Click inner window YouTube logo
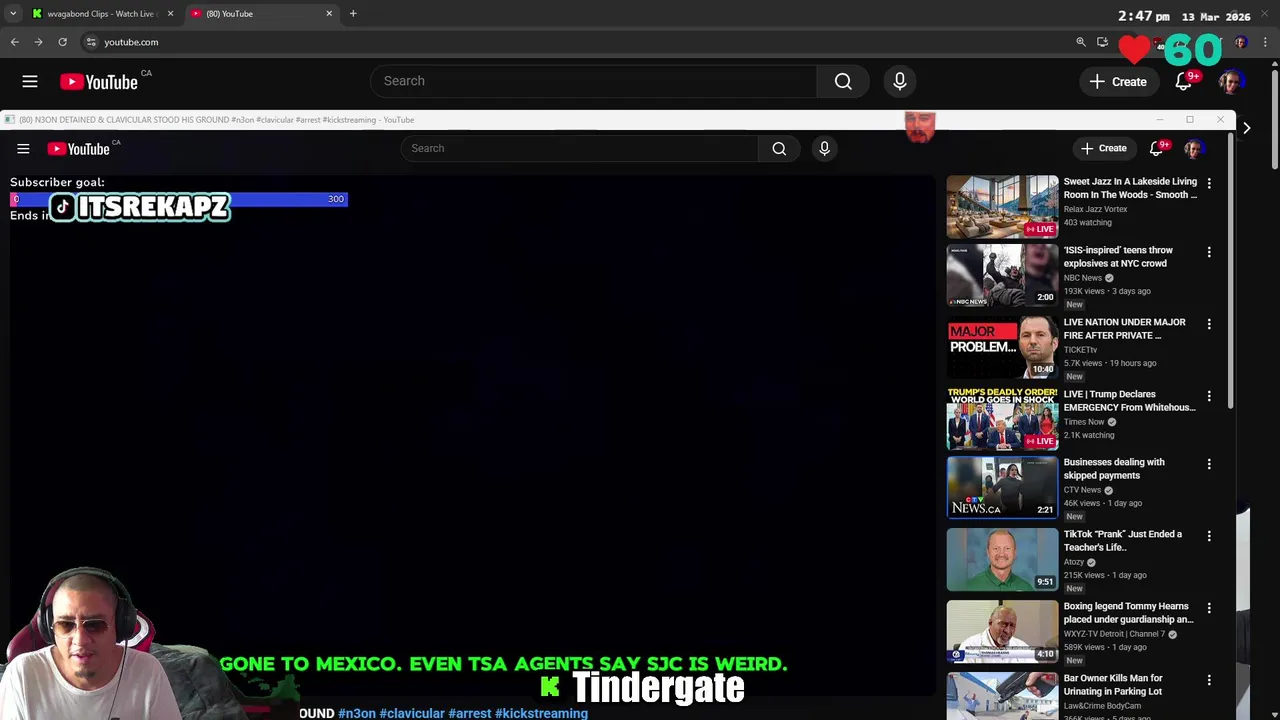Screen dimensions: 1280x720 [x=79, y=149]
